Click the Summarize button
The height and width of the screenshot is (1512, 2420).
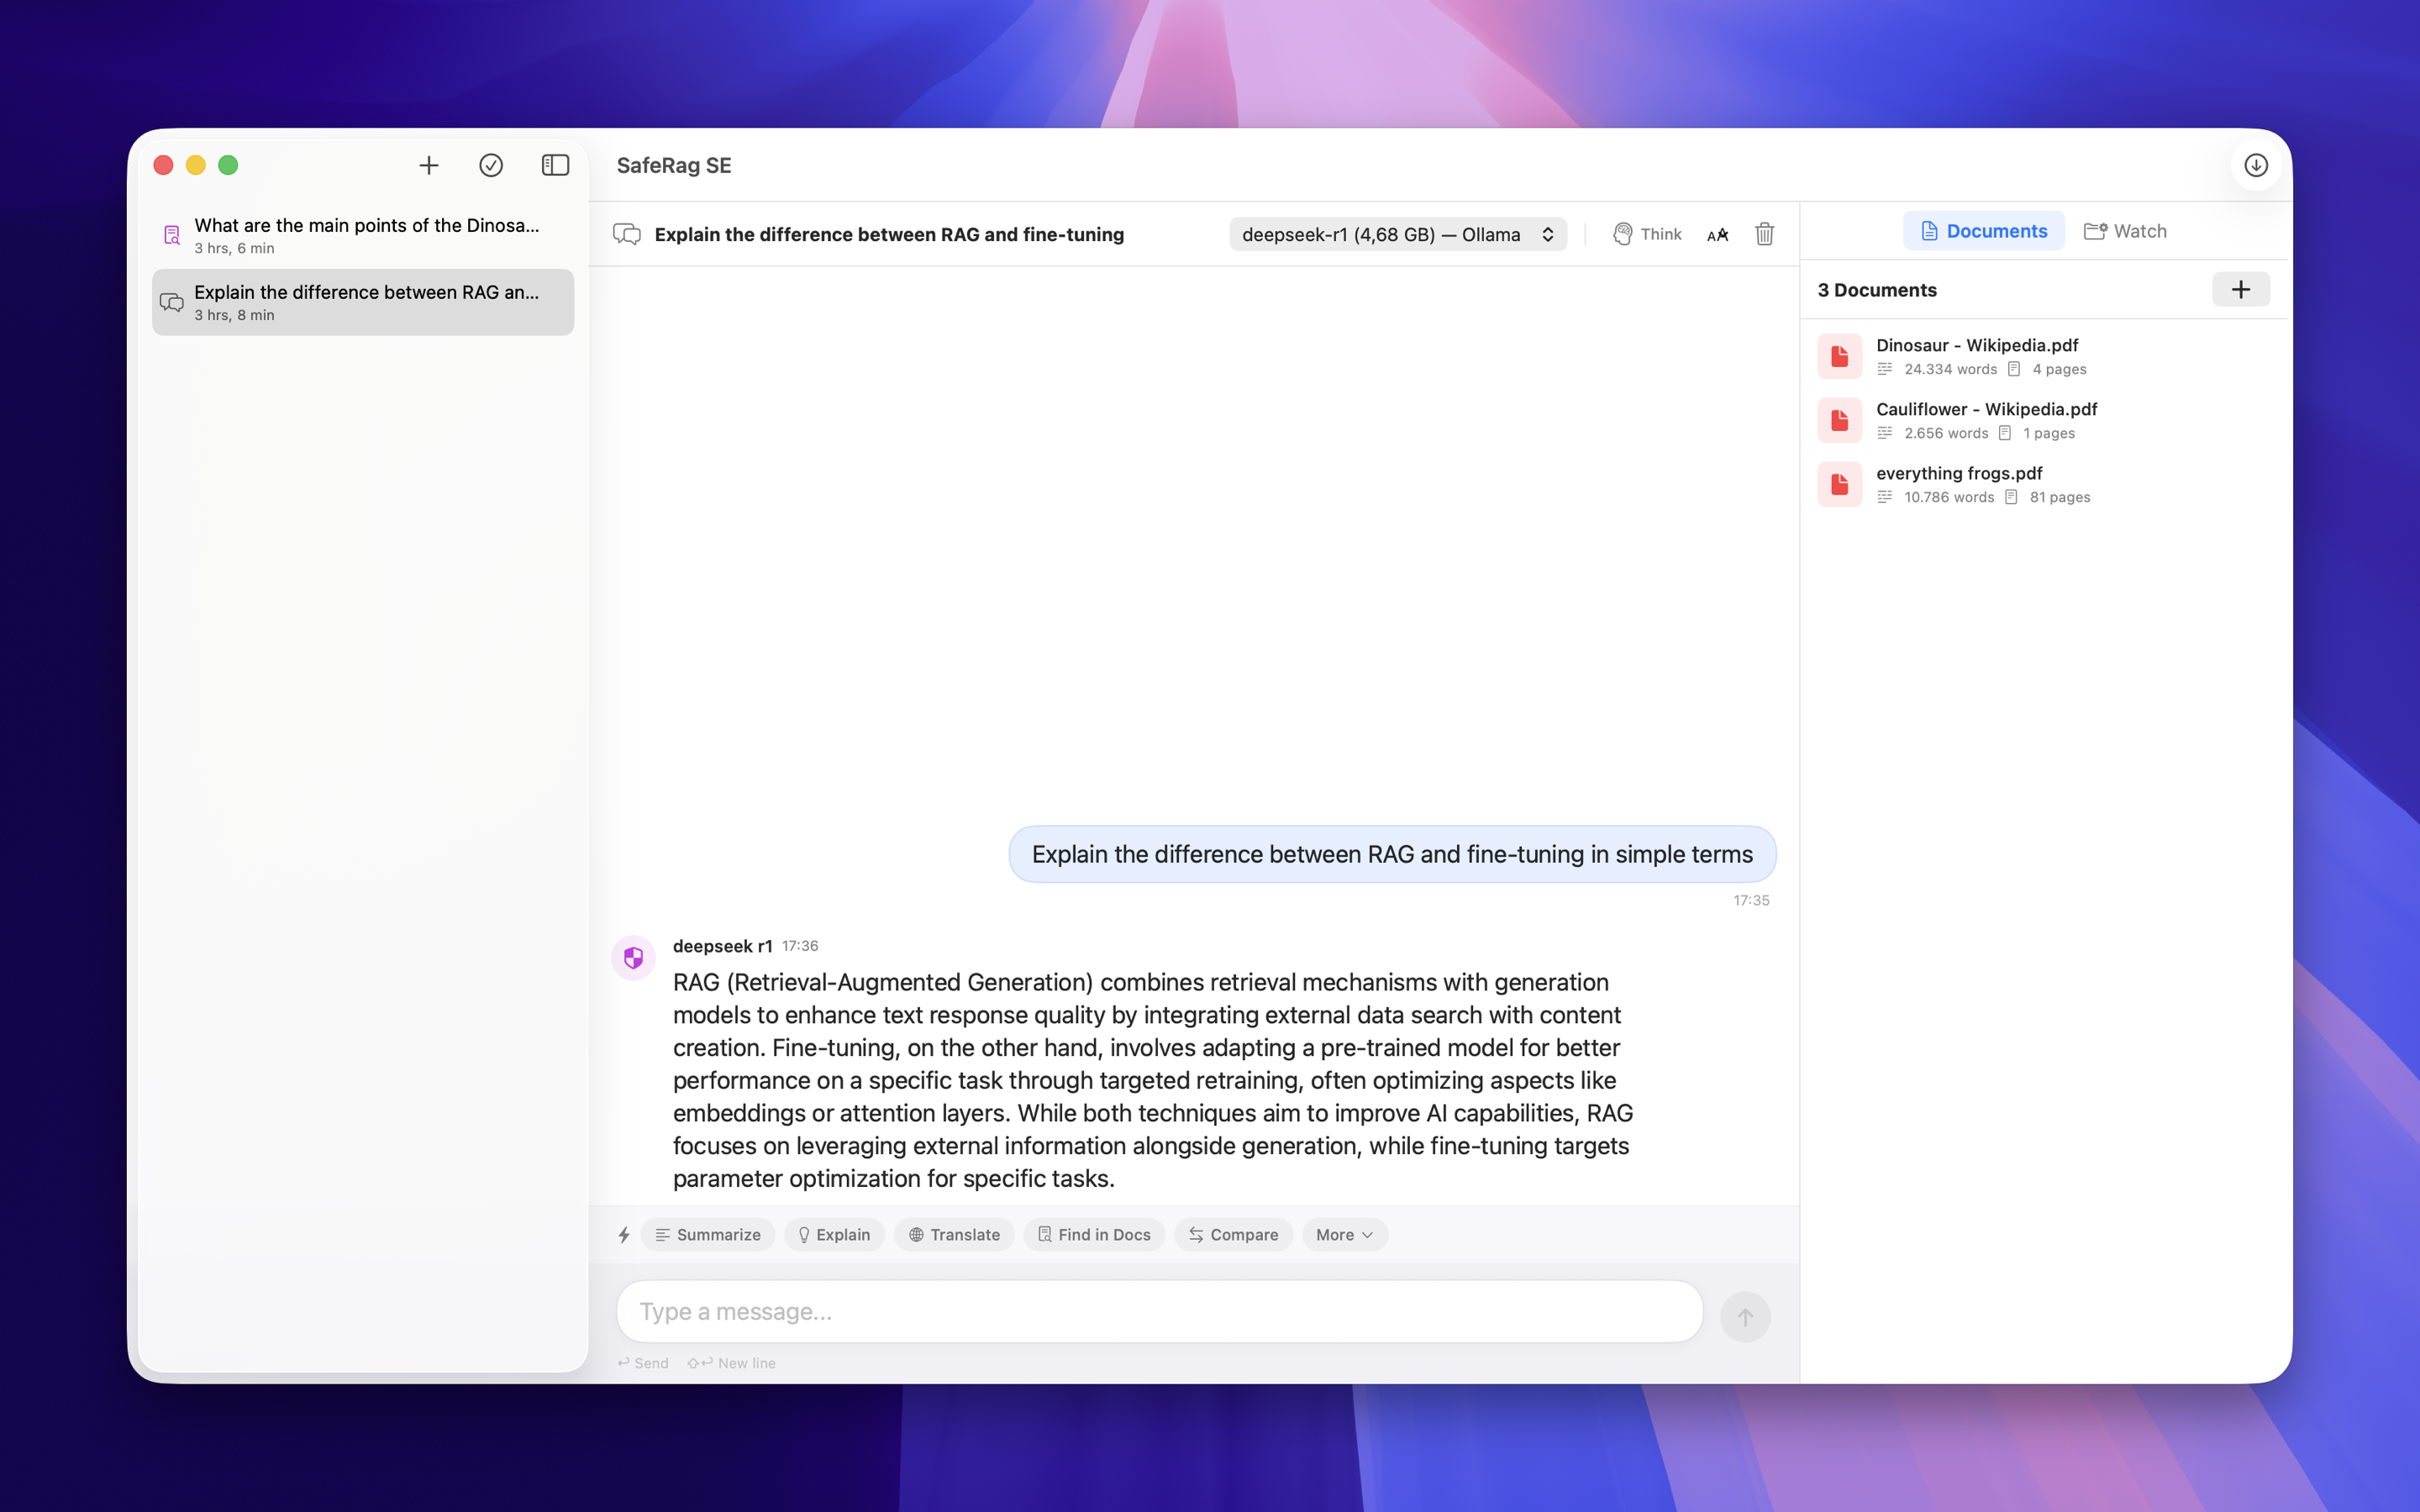point(707,1234)
